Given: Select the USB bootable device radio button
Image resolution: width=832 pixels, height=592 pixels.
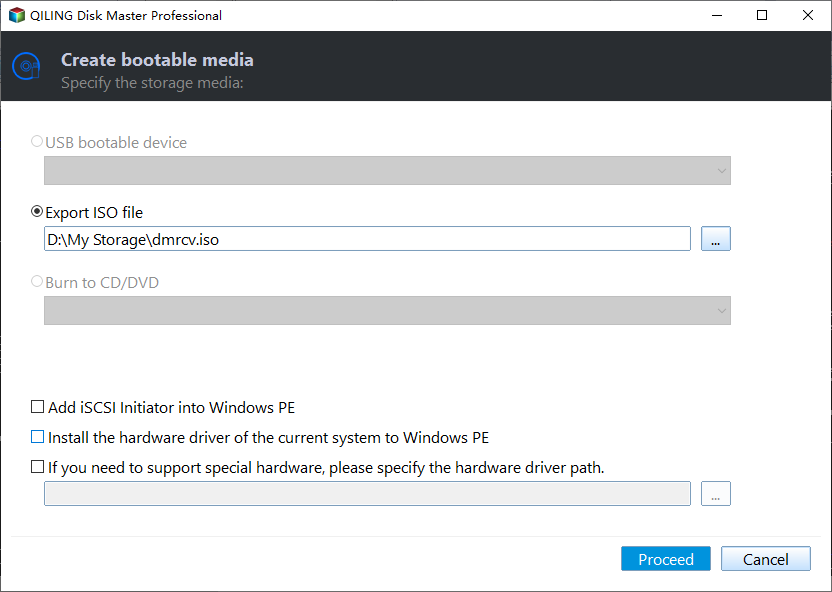Looking at the screenshot, I should click(37, 142).
